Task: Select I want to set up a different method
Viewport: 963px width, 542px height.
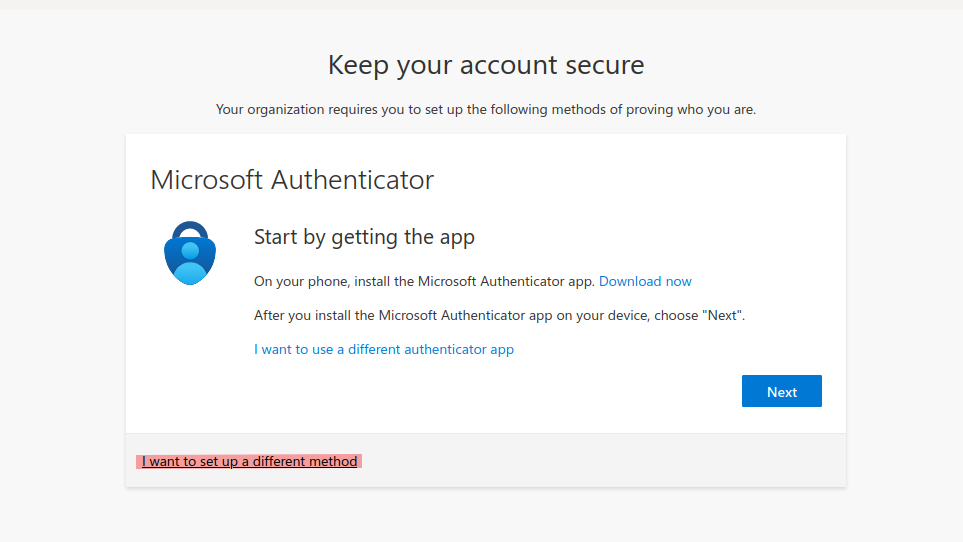Action: pyautogui.click(x=249, y=461)
